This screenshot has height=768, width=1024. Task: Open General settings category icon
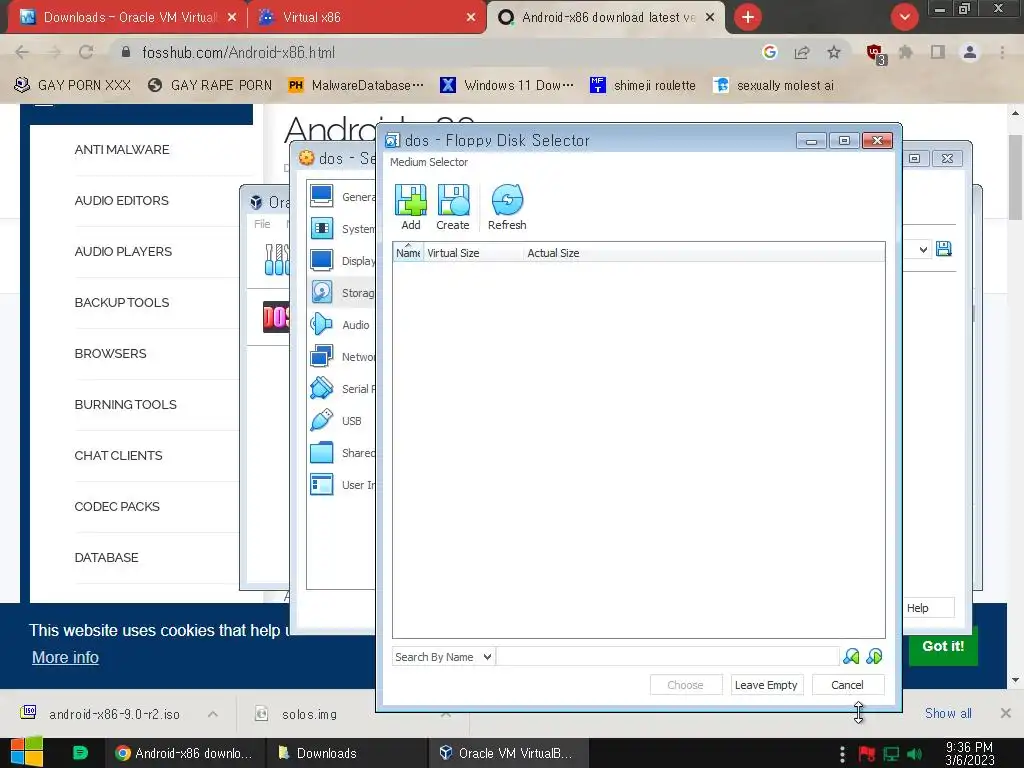pos(321,196)
